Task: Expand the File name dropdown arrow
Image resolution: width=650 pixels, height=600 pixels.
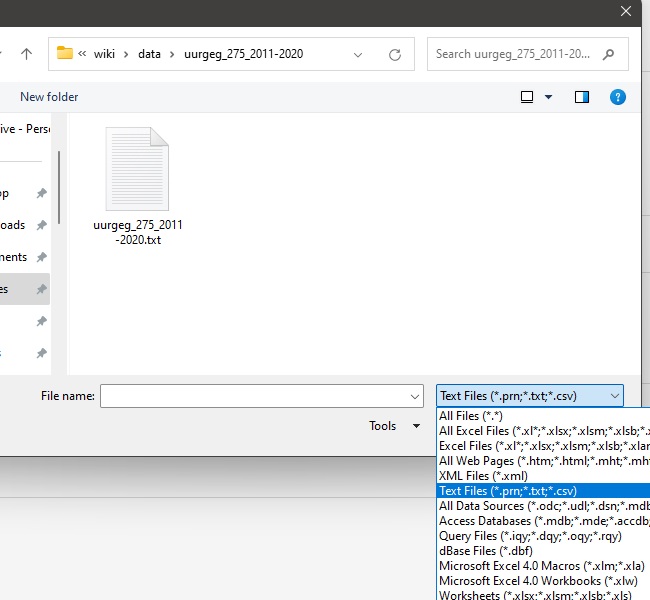Action: [x=416, y=396]
